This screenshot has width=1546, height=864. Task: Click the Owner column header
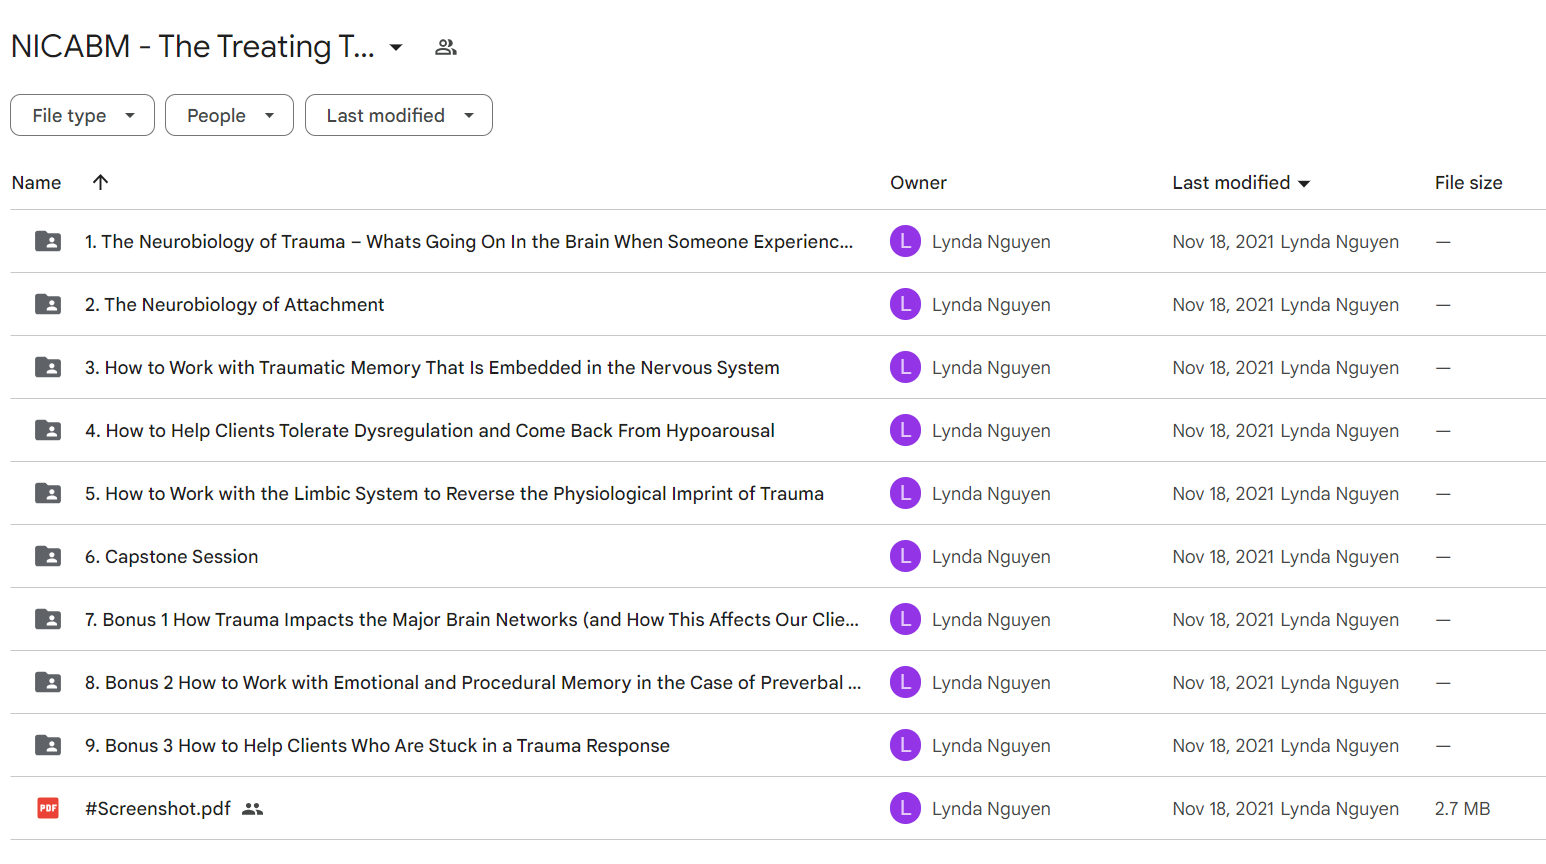click(x=918, y=183)
